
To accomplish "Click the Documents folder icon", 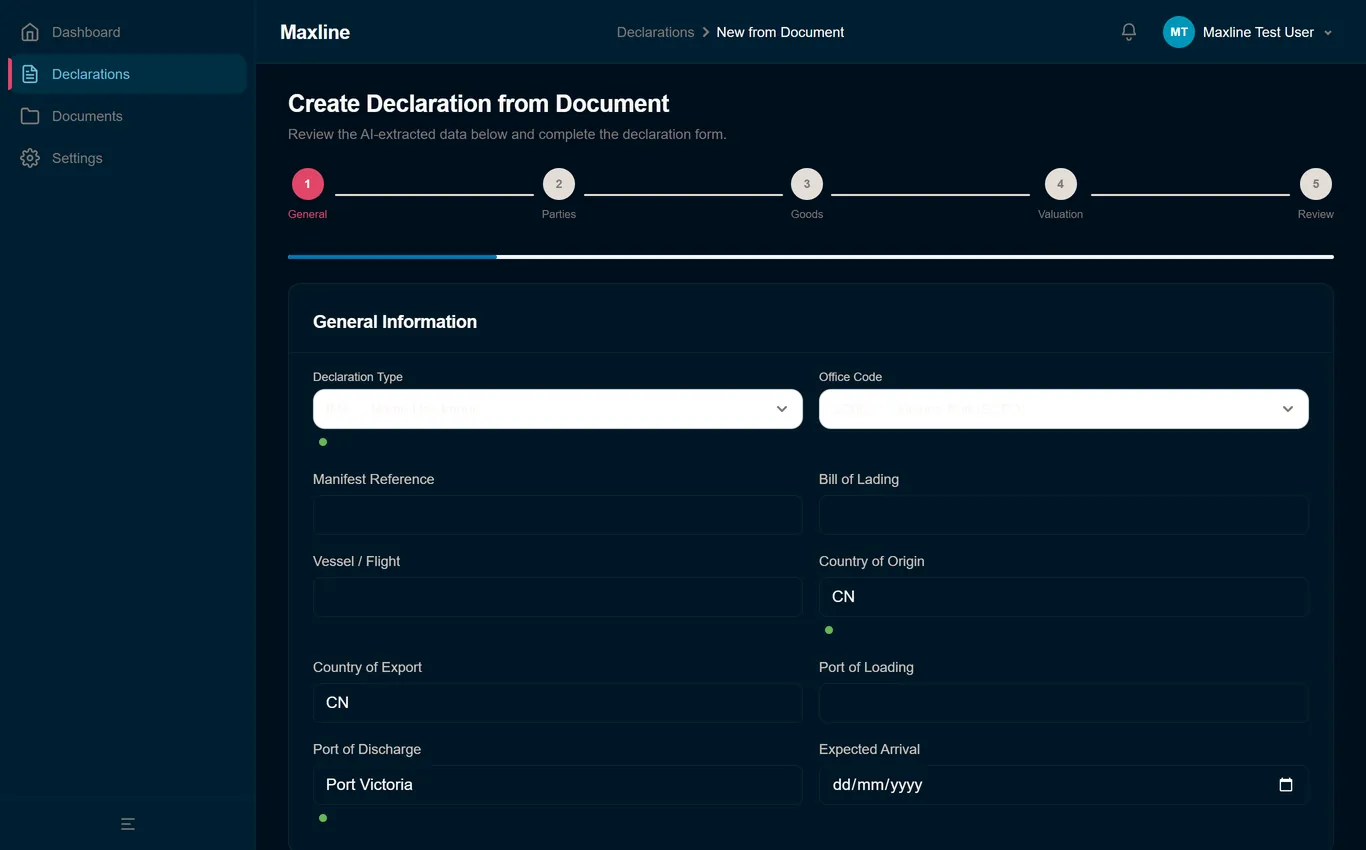I will pyautogui.click(x=30, y=116).
